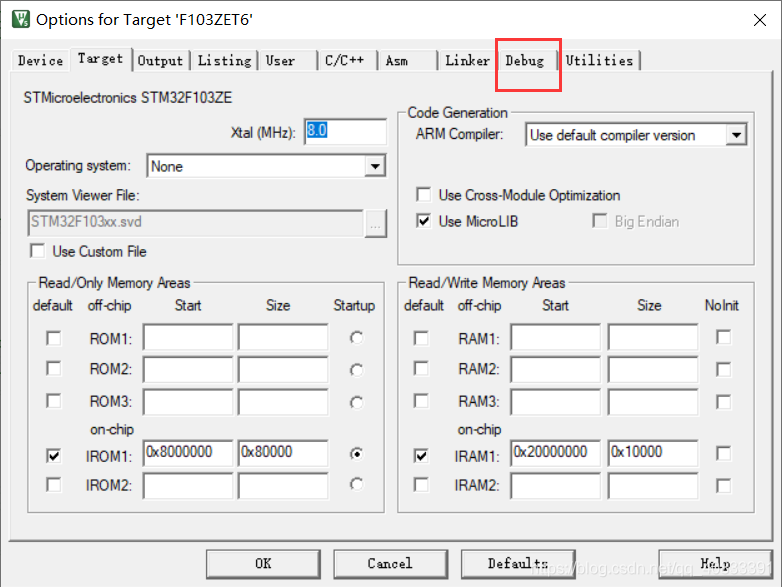Check the RAM1 default checkbox
Image resolution: width=782 pixels, height=587 pixels.
tap(421, 338)
